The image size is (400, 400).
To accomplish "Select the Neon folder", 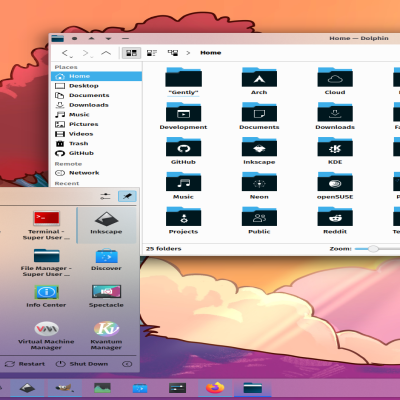I will [259, 186].
